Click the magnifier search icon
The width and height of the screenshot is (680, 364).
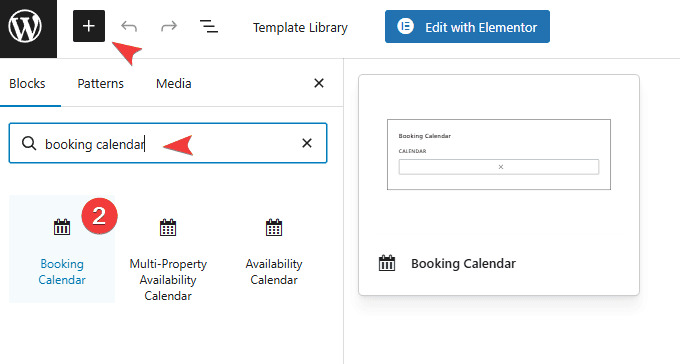point(29,144)
